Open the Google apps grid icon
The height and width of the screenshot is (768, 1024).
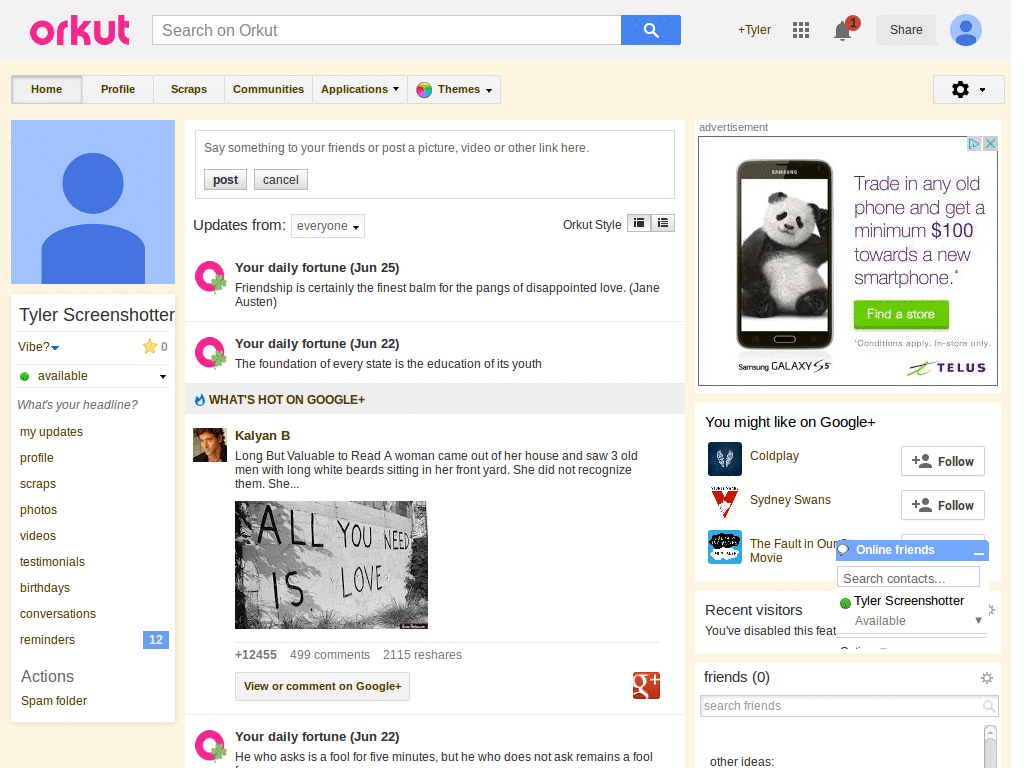(x=801, y=30)
